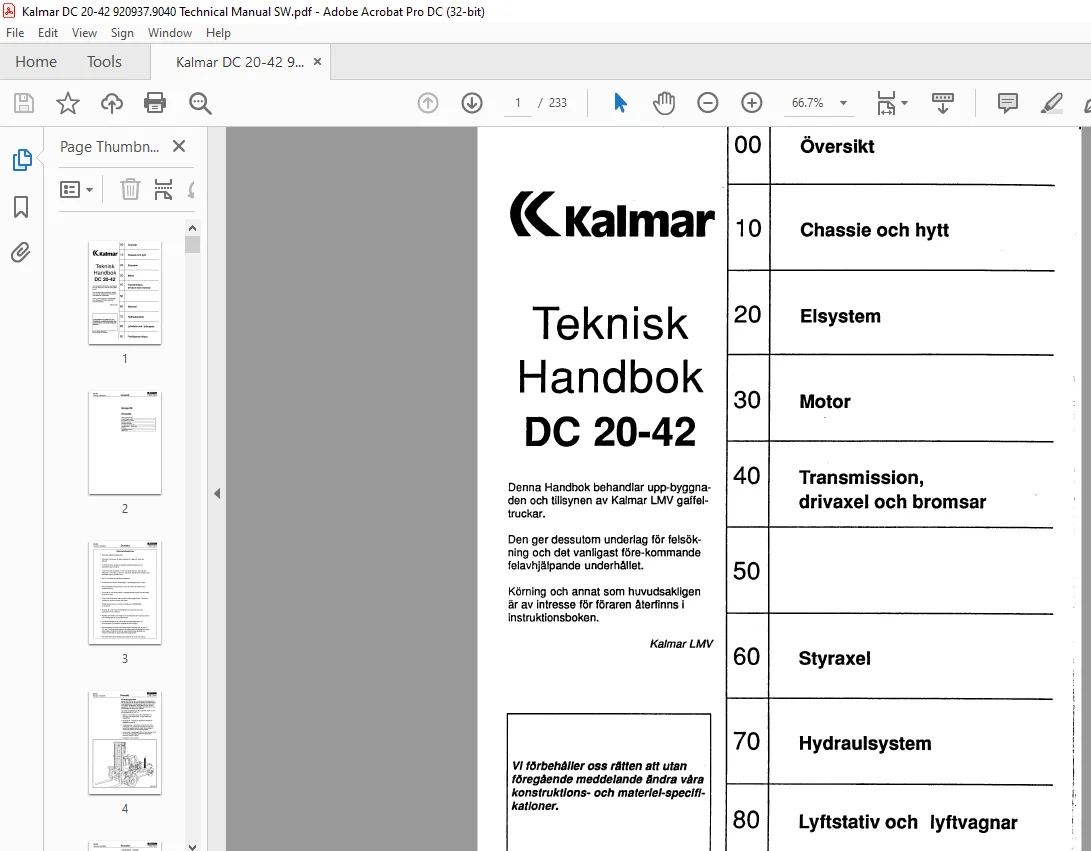Screen dimensions: 1091x851
Task: Select the Kalmar DC 20-42 document tab
Action: tap(239, 62)
